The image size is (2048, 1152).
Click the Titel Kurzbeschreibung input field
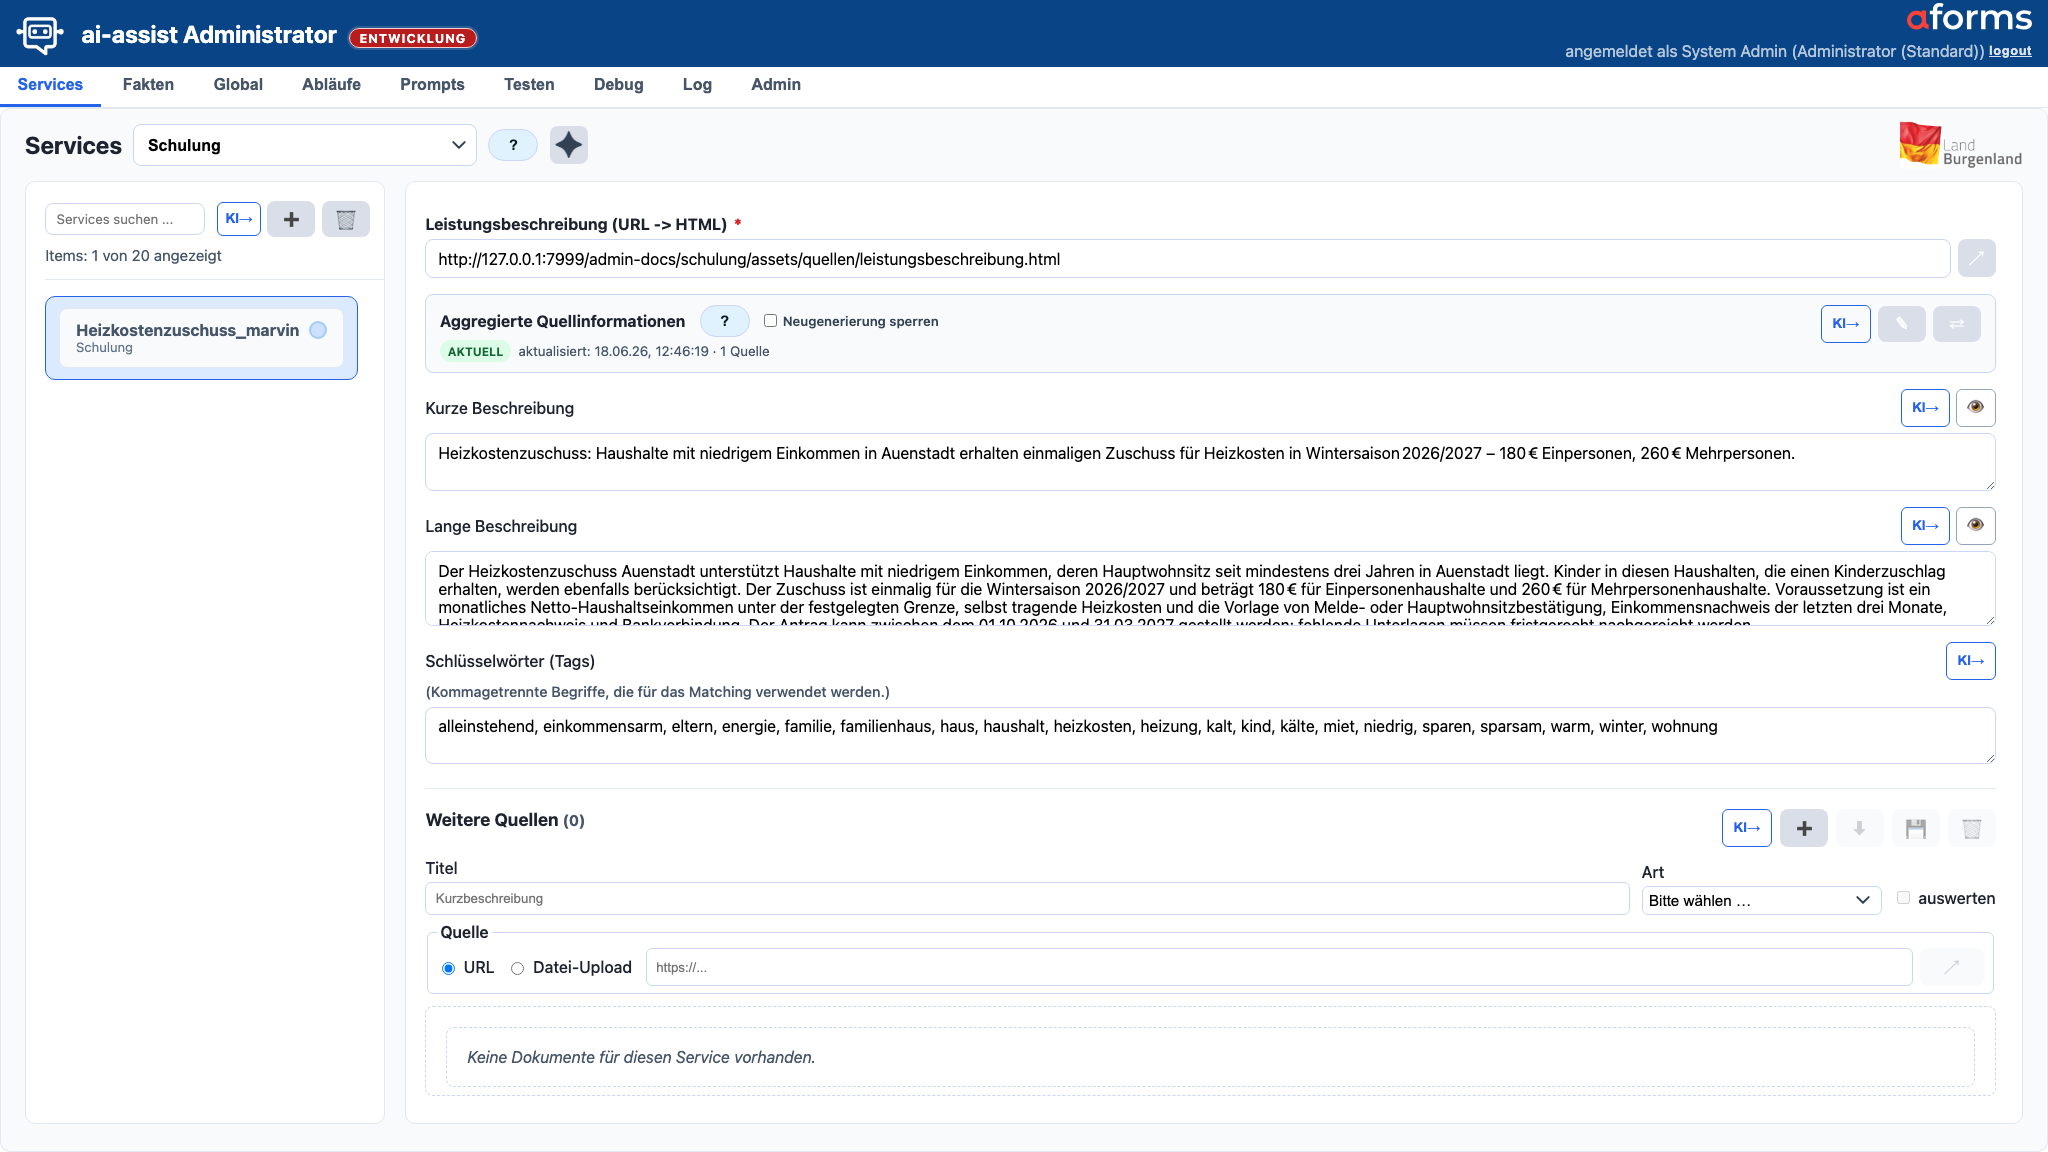1027,898
